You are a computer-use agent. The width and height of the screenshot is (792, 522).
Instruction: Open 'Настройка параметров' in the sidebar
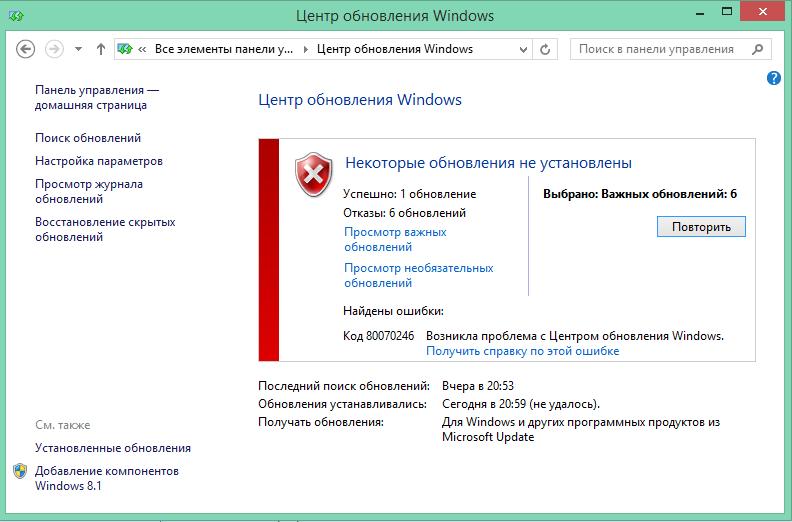click(98, 161)
